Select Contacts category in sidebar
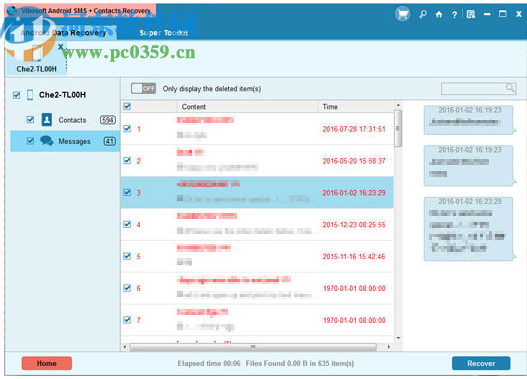 tap(65, 120)
